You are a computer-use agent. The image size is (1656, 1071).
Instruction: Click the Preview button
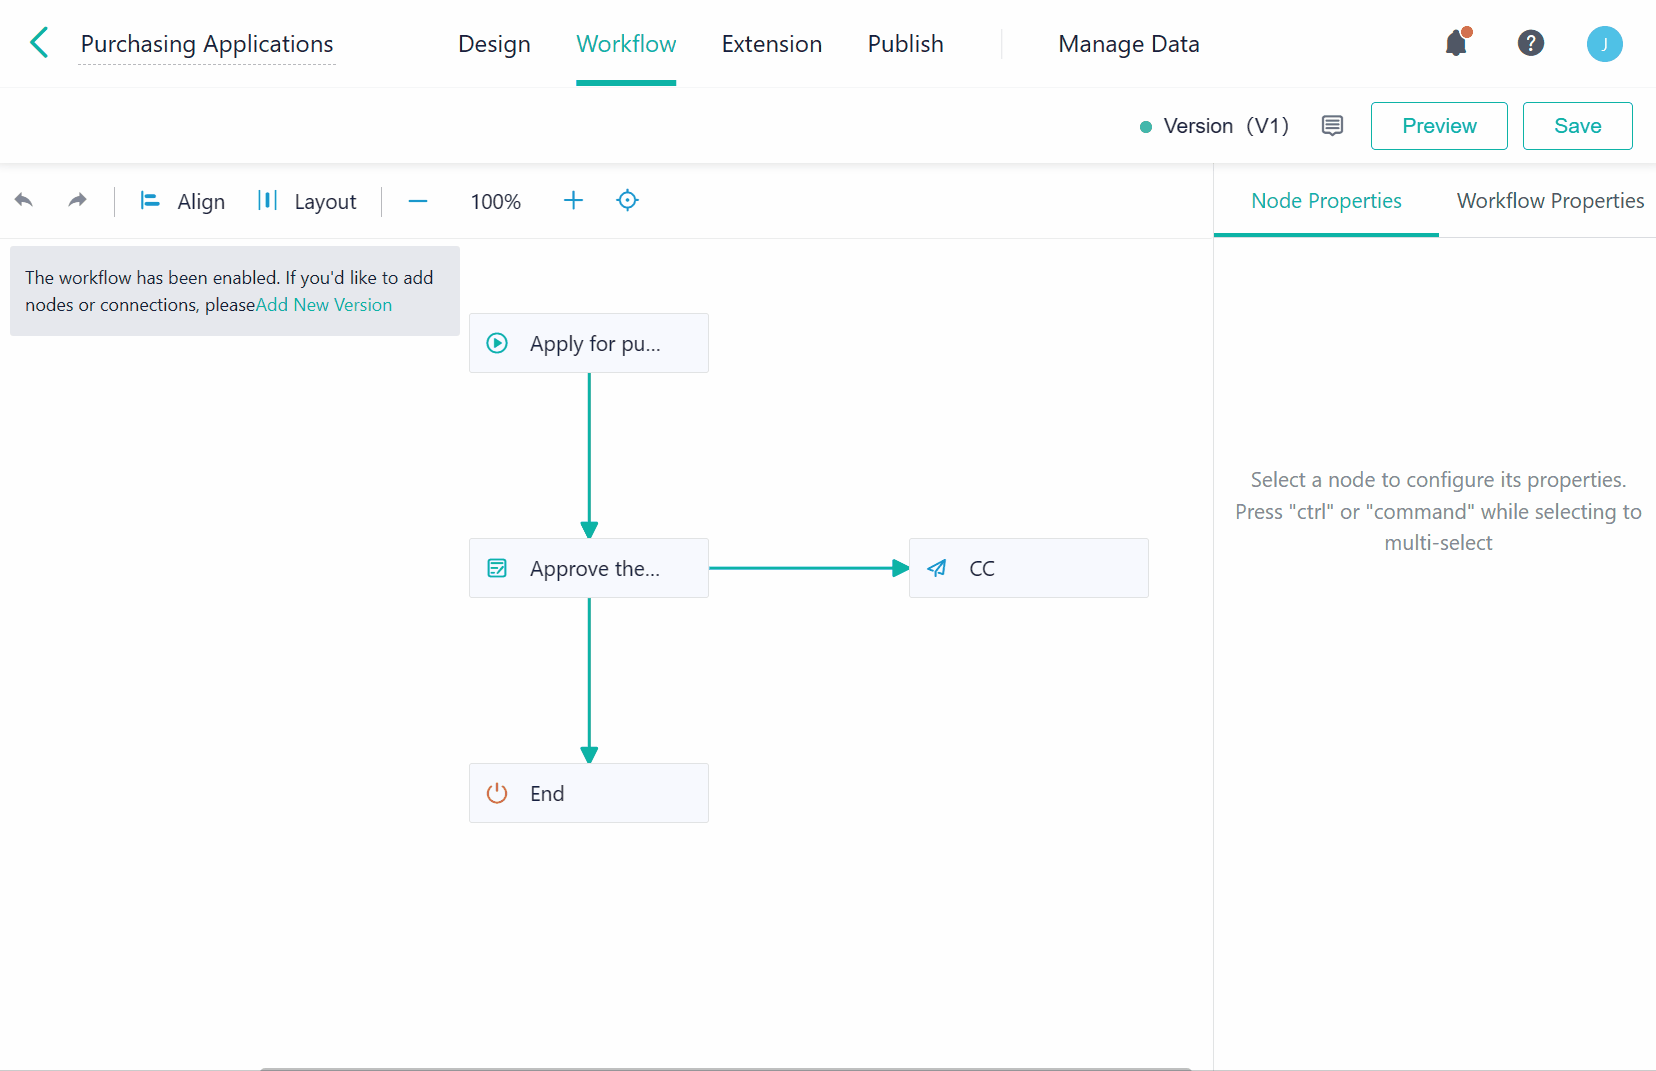point(1438,126)
